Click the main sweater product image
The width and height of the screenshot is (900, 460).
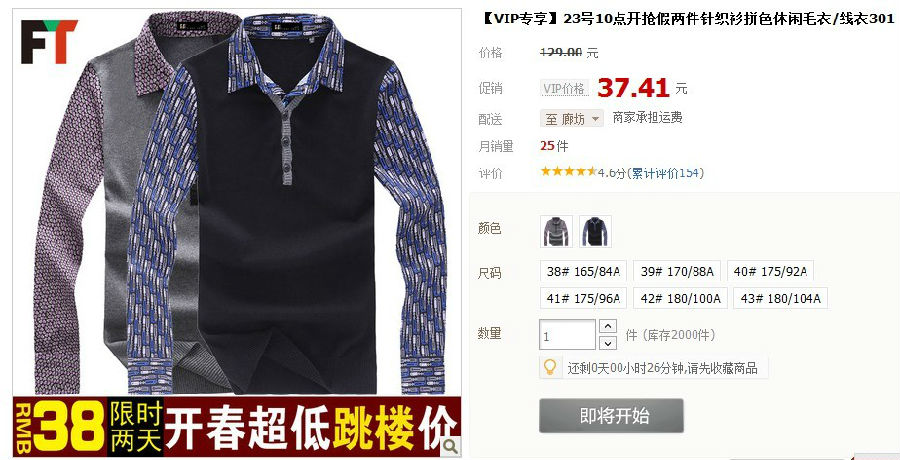click(236, 202)
